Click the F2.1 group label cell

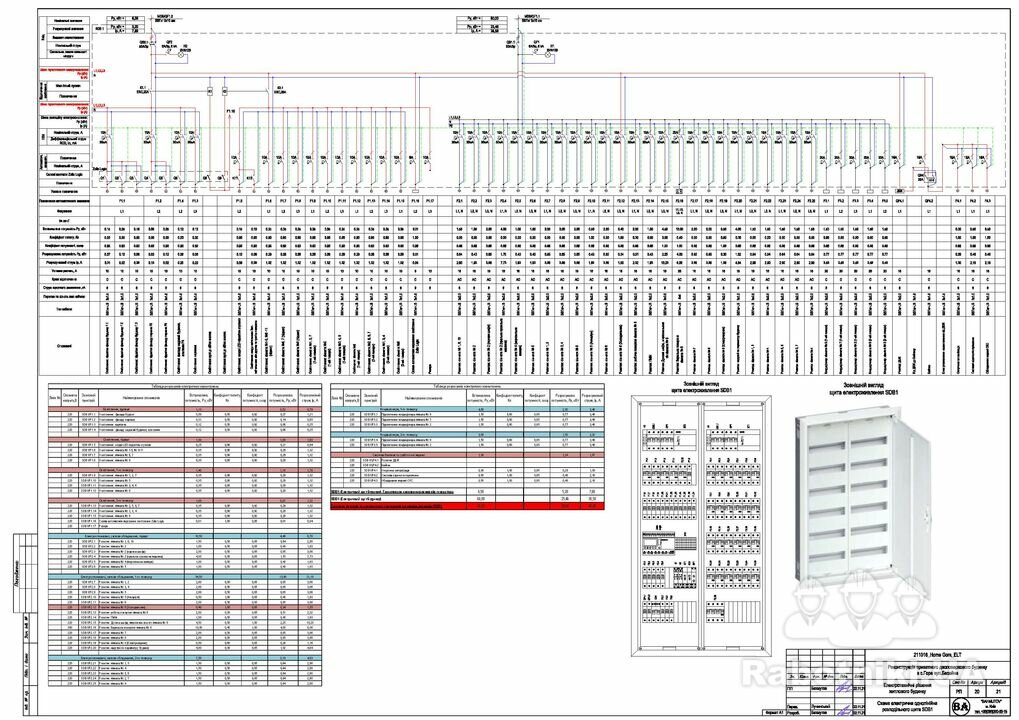coord(459,201)
